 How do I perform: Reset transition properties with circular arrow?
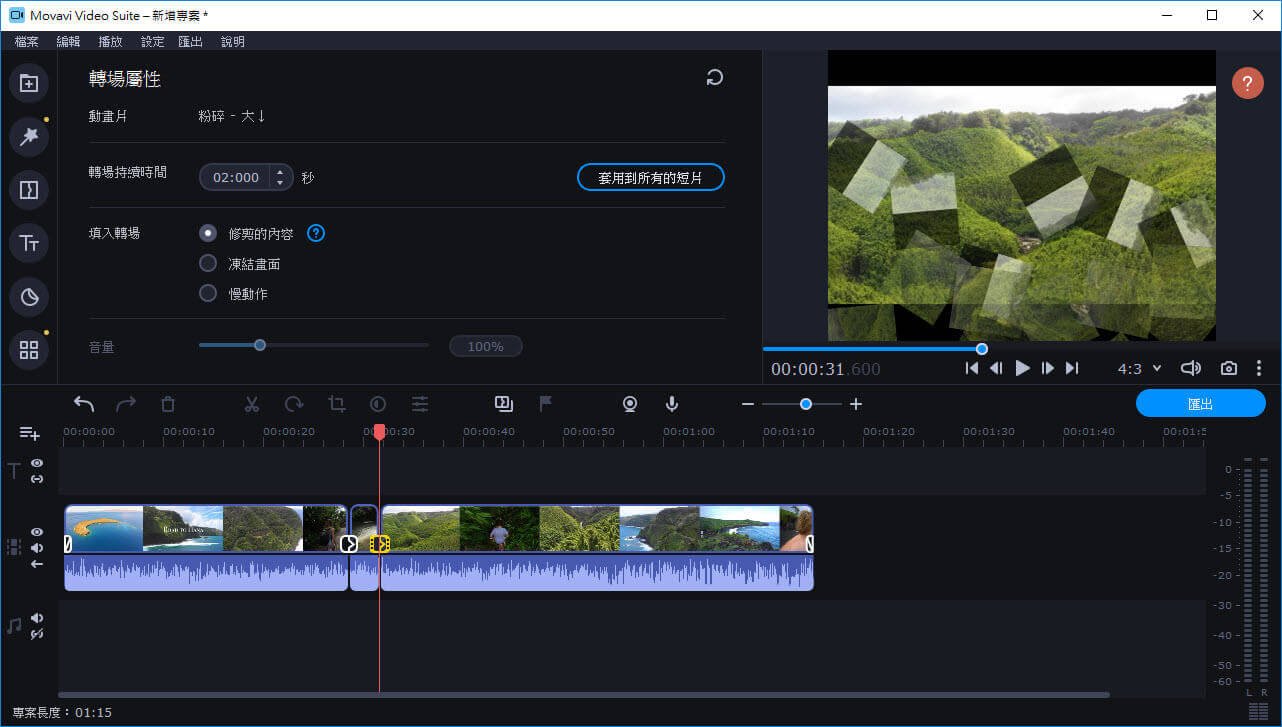714,77
